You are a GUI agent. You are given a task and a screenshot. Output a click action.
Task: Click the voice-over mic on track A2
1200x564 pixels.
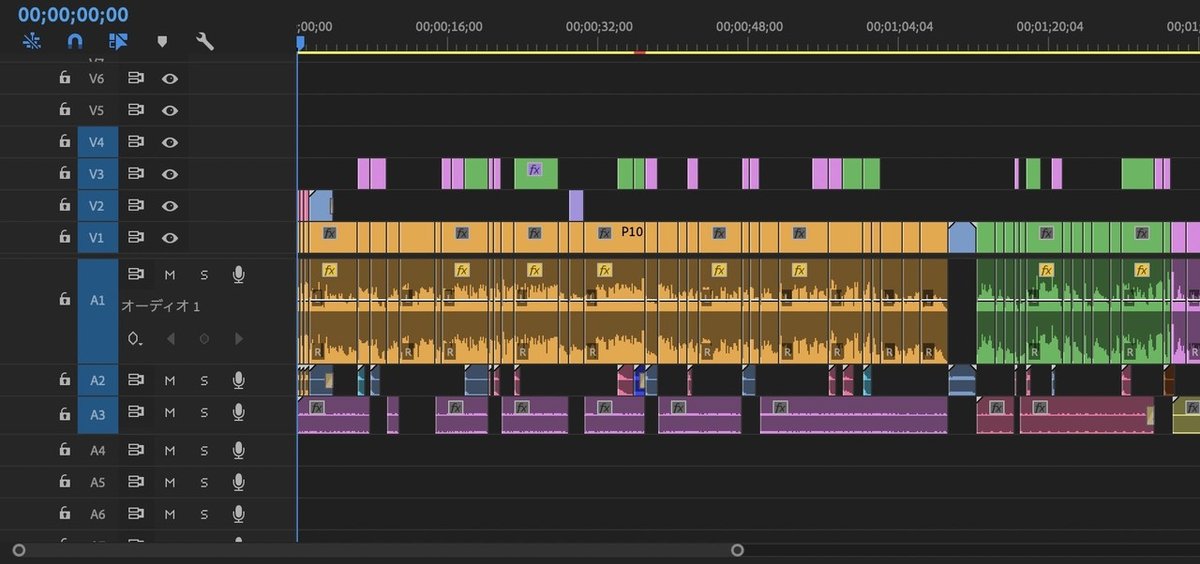pyautogui.click(x=238, y=380)
